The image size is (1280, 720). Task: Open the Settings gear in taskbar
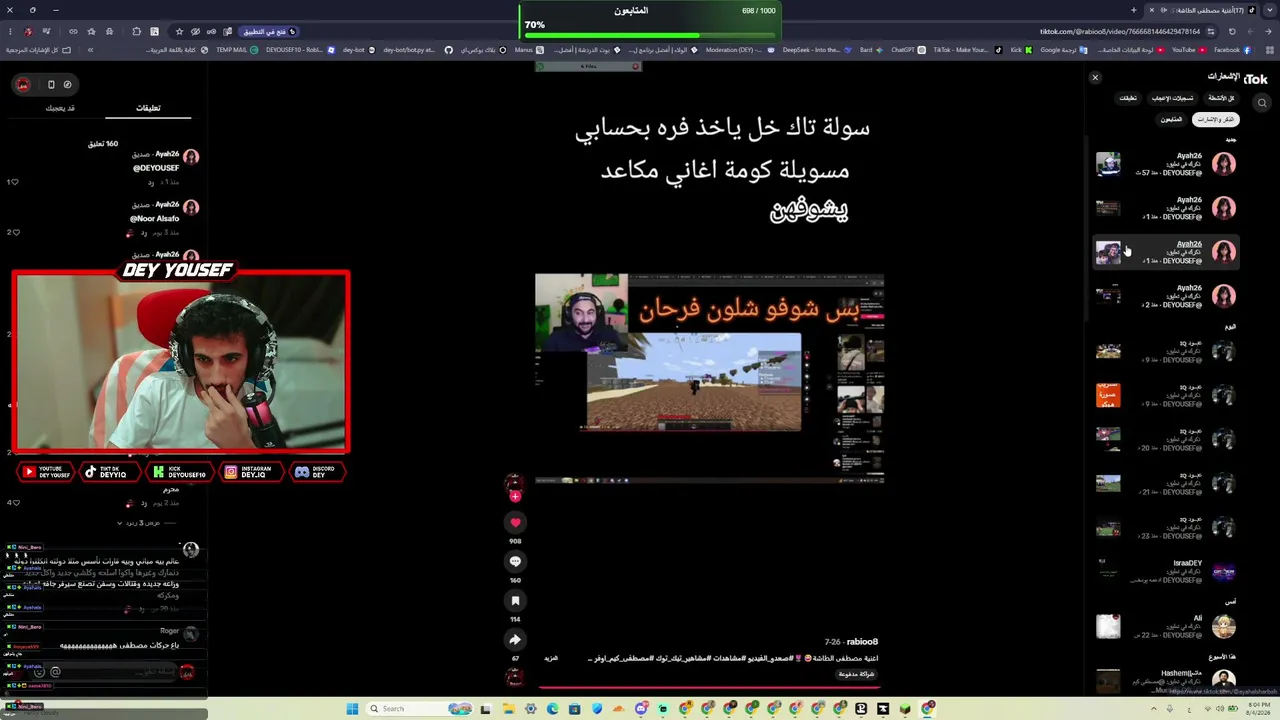coord(530,709)
